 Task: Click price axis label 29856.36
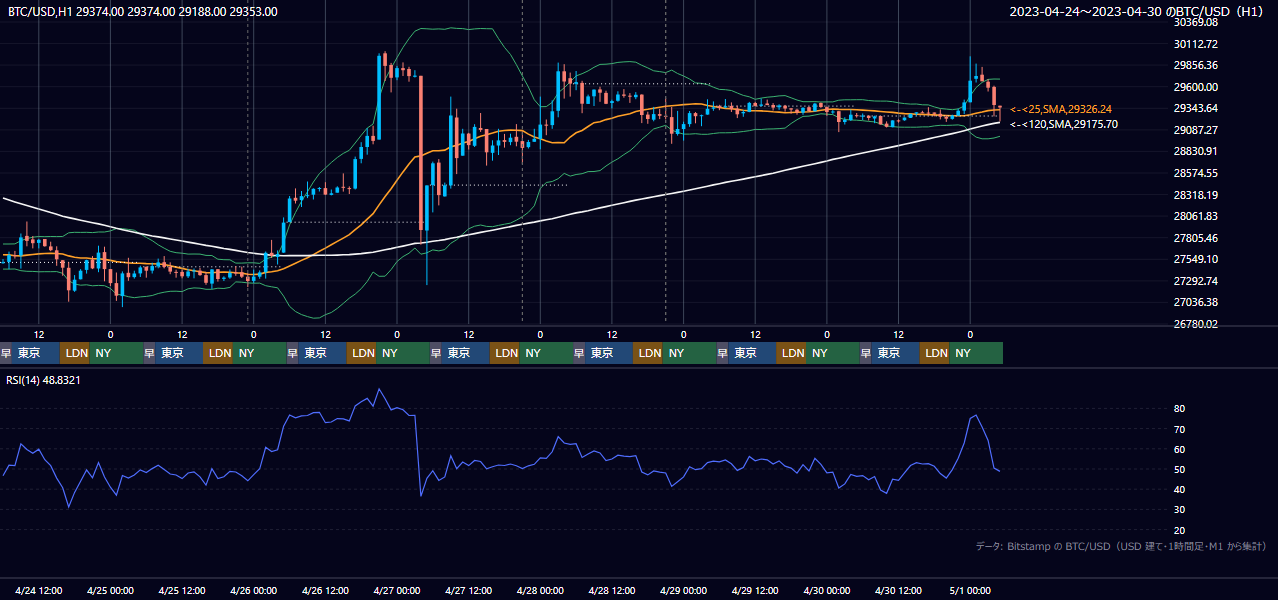tap(1196, 65)
